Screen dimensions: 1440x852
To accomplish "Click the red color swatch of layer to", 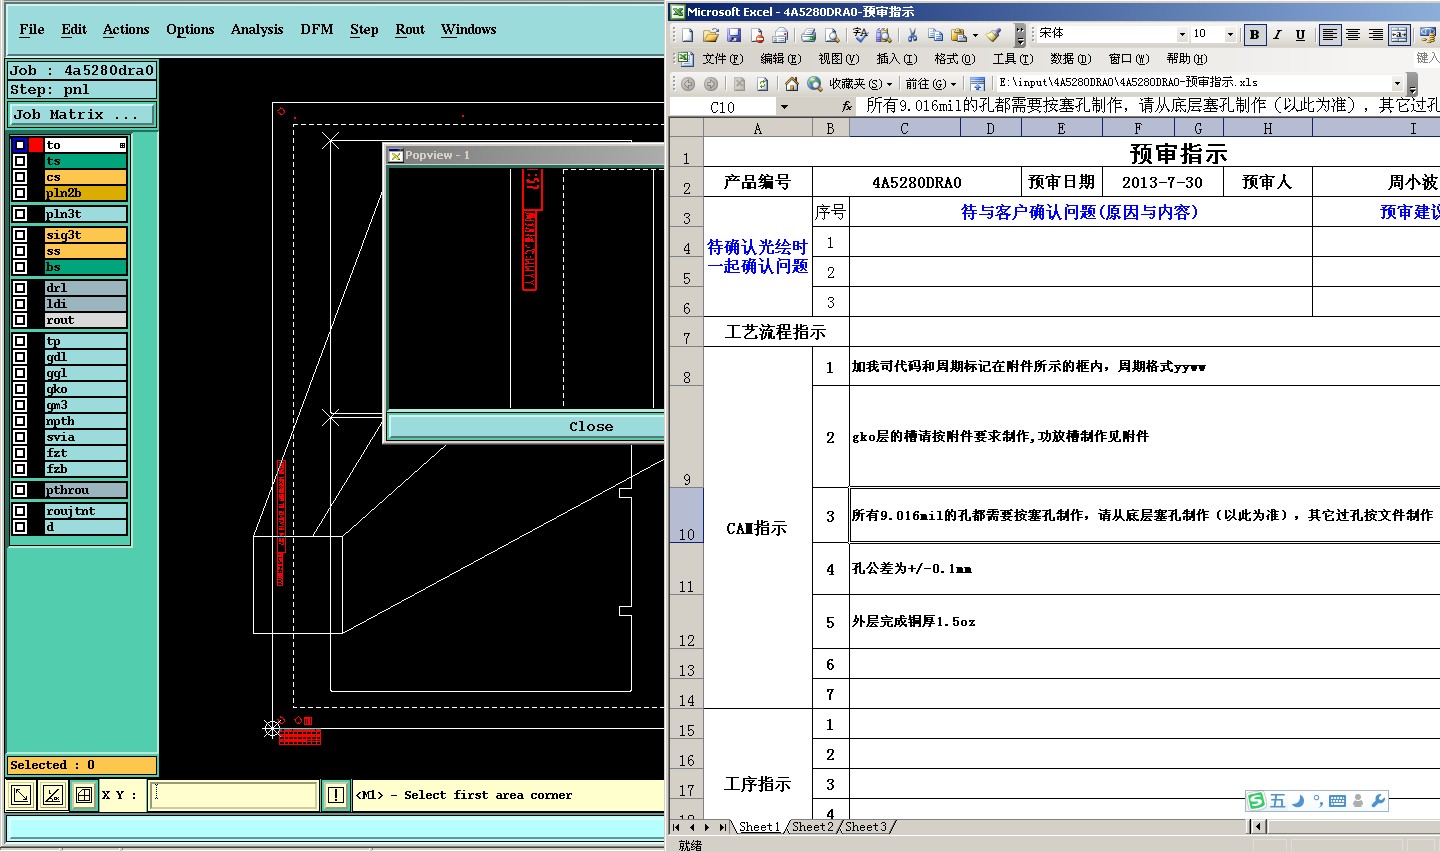I will click(x=36, y=145).
